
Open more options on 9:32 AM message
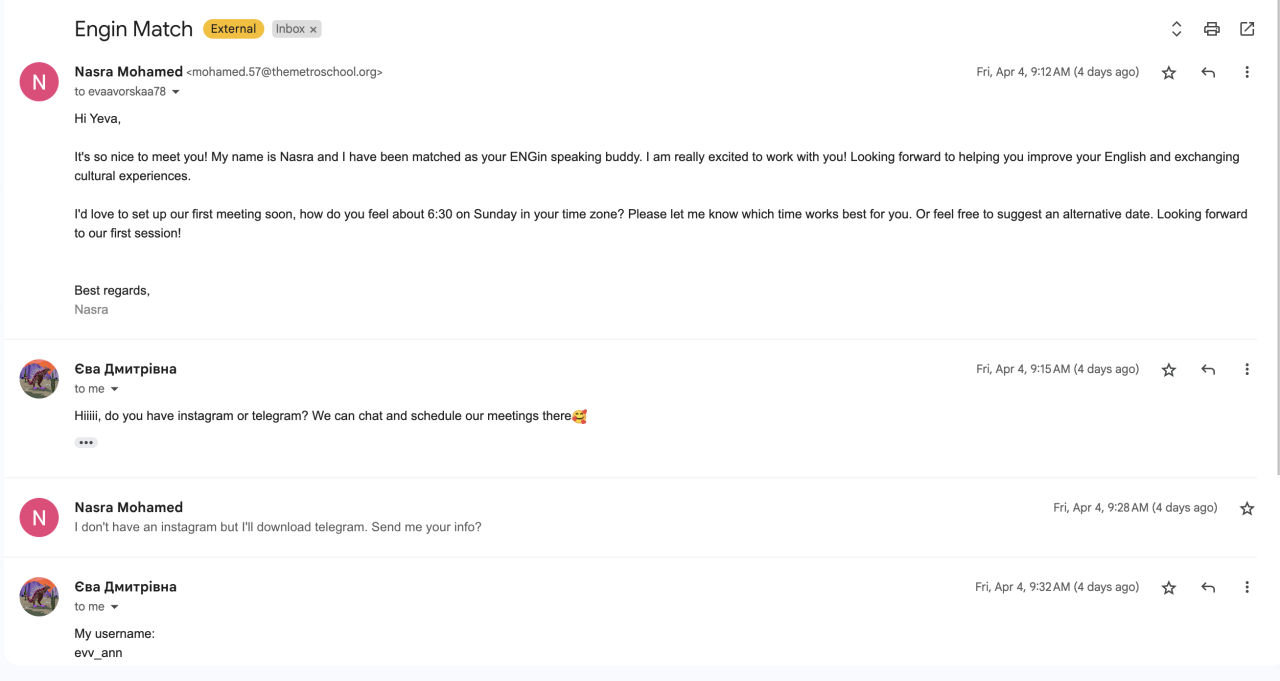[1247, 587]
